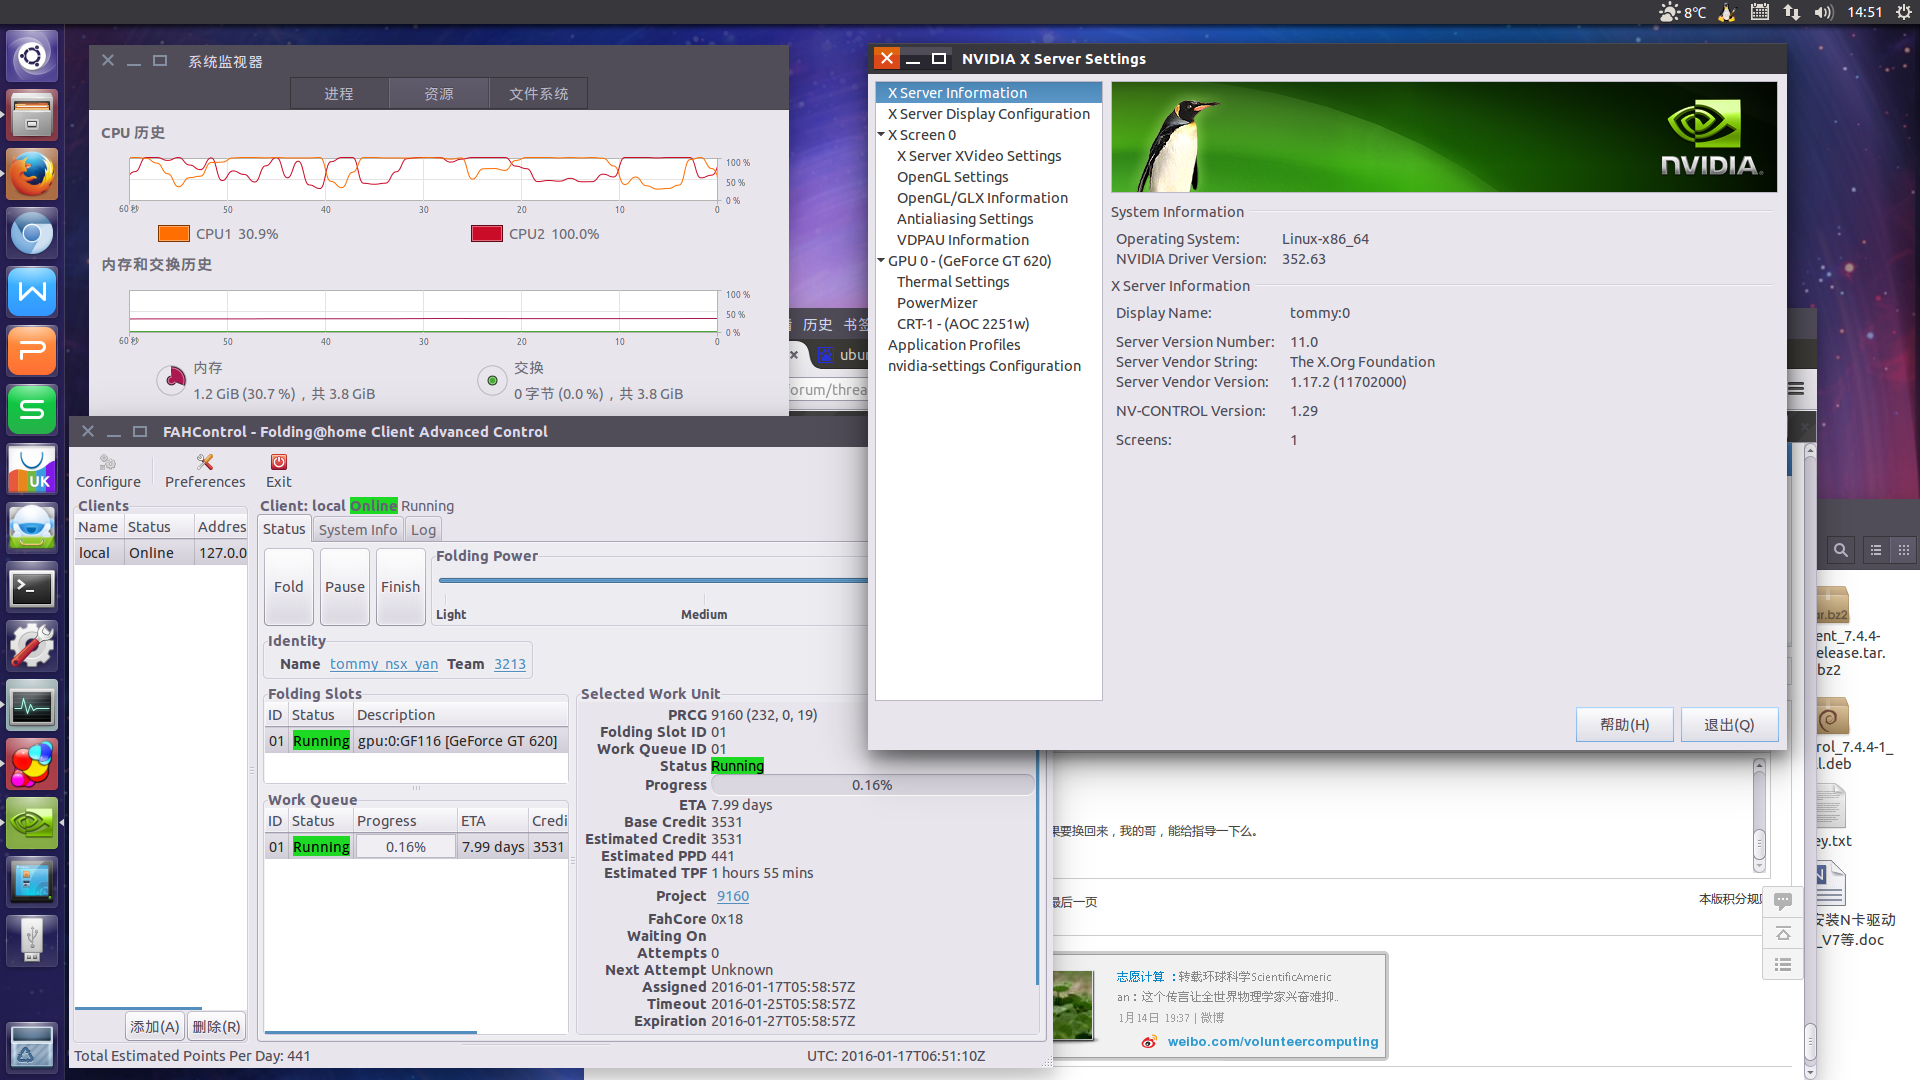Click the Configure toolbar icon in FAHControl
The height and width of the screenshot is (1080, 1920).
(108, 471)
